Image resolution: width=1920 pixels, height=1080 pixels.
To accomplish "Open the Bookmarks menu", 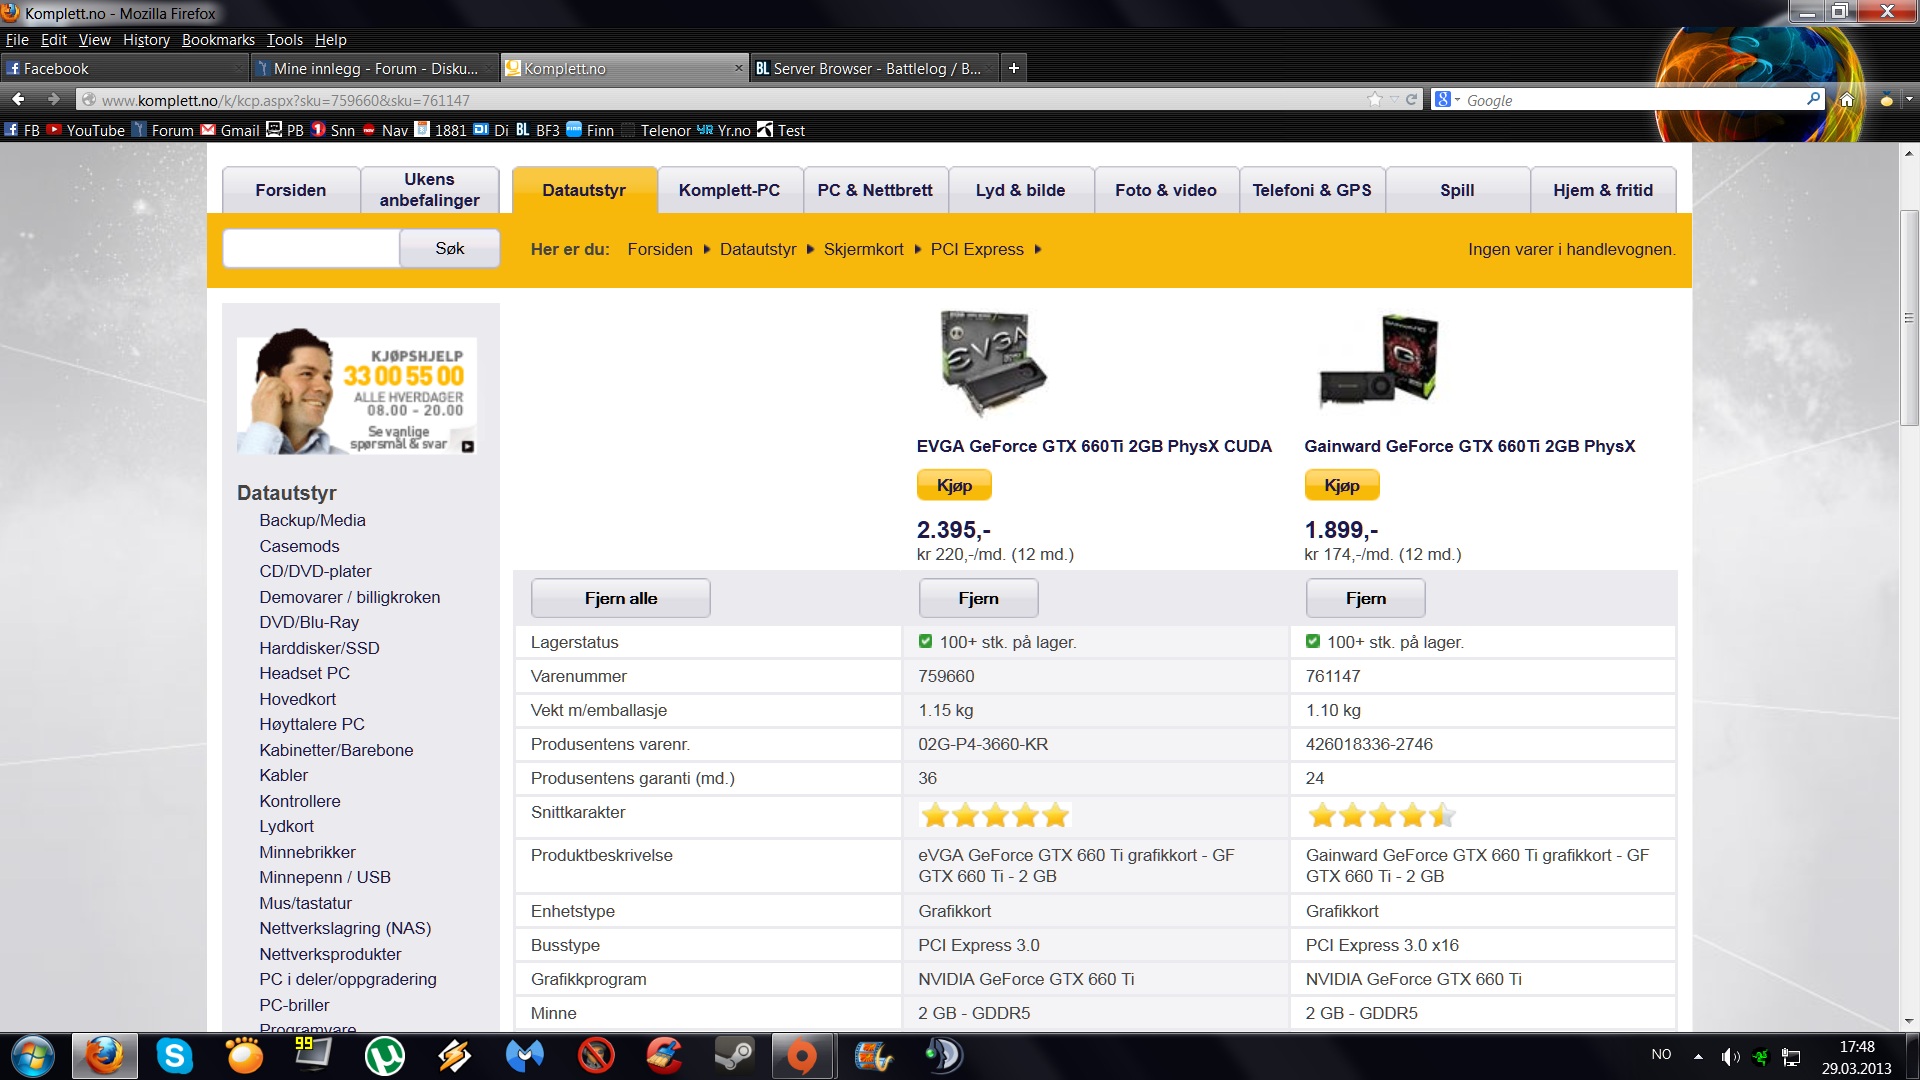I will pyautogui.click(x=218, y=39).
